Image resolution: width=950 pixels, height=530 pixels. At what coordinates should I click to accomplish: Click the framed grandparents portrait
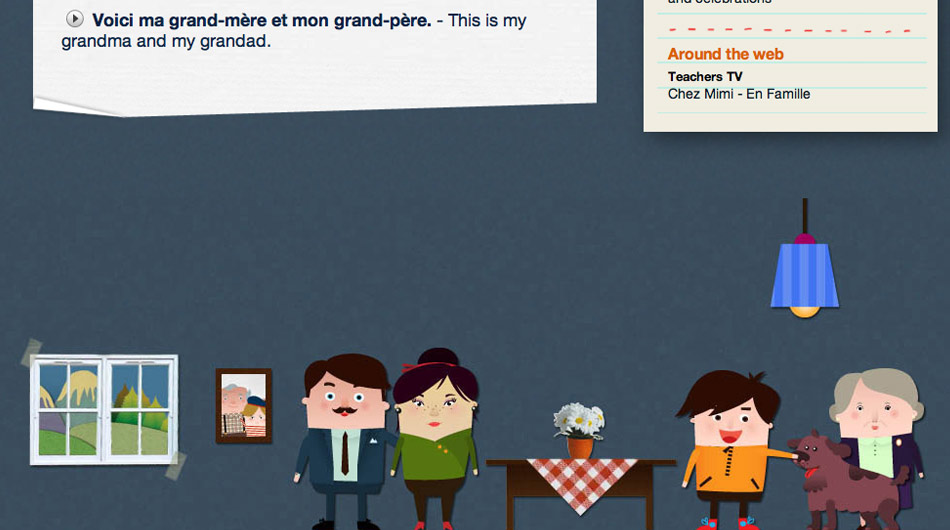(244, 406)
